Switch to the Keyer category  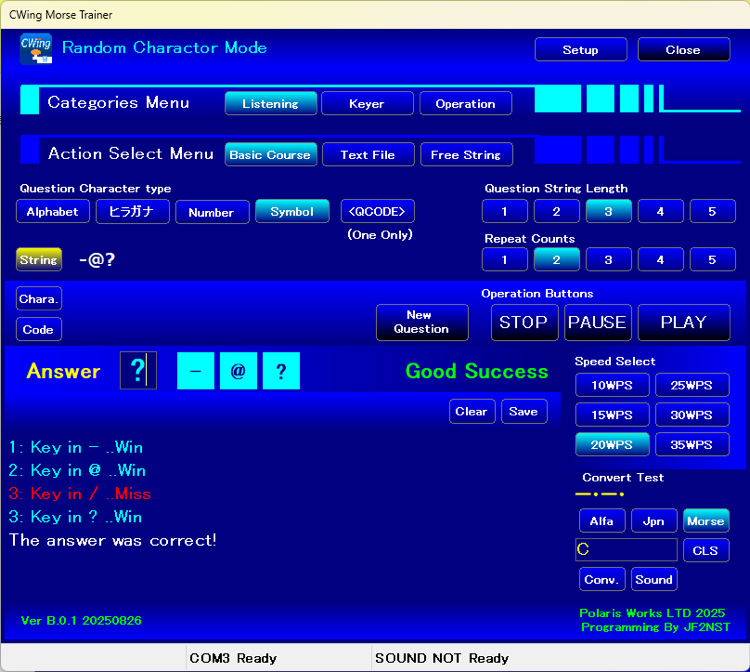click(366, 104)
